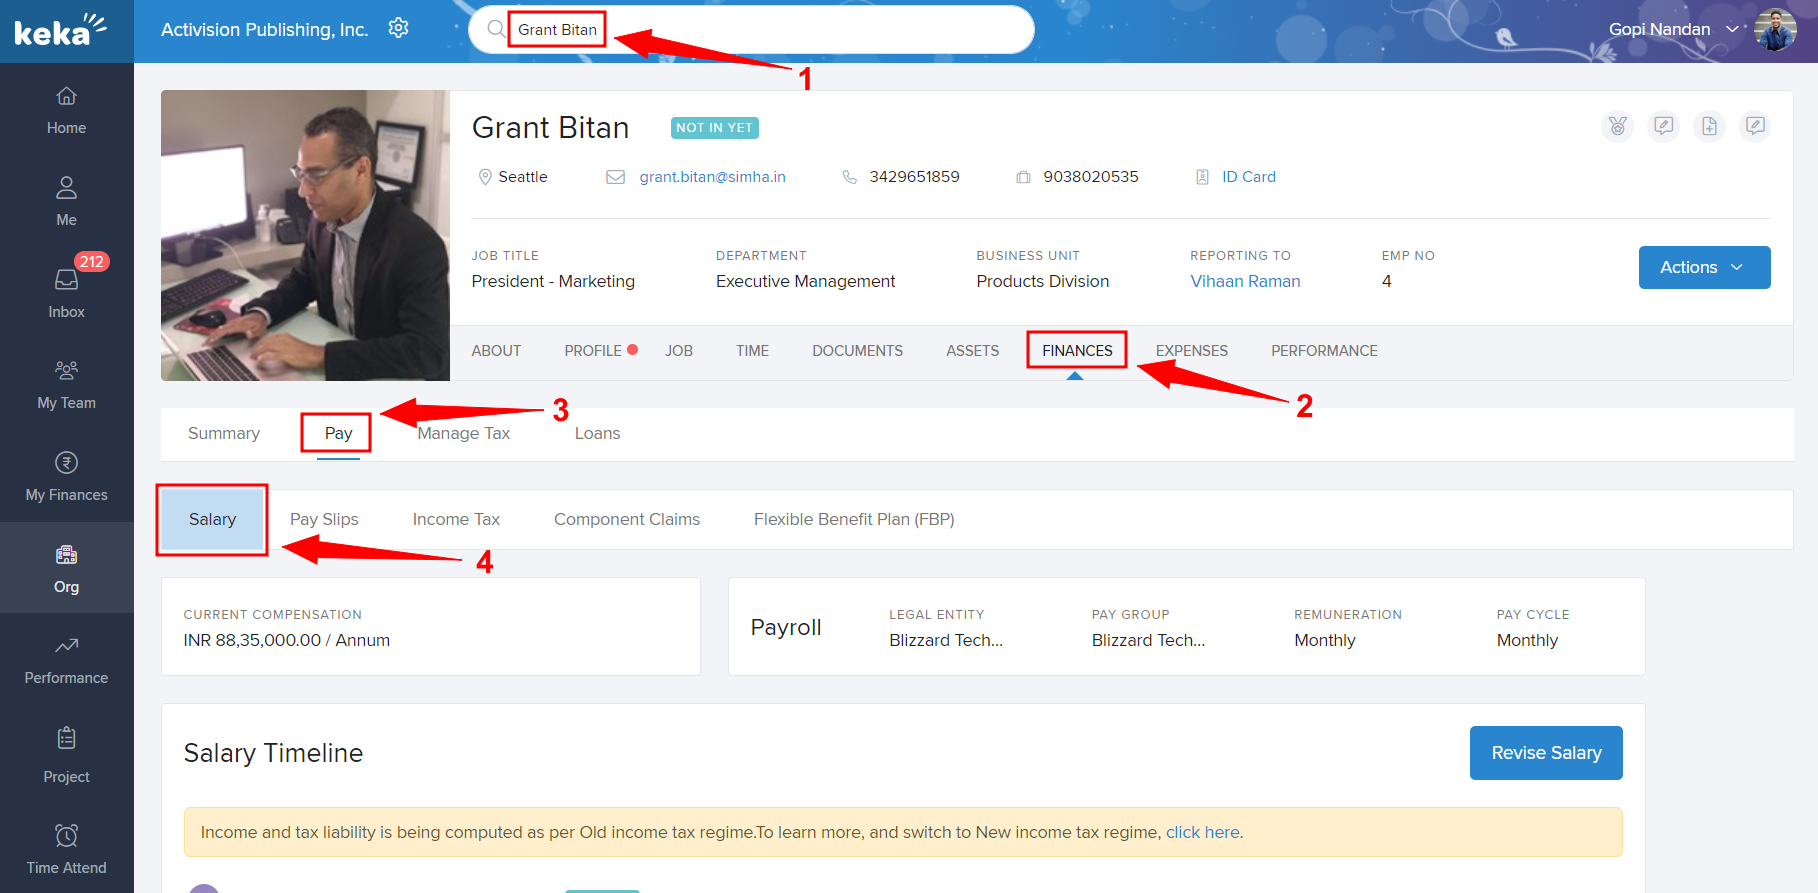Go to Home in the left sidebar
Viewport: 1818px width, 893px height.
pos(66,110)
